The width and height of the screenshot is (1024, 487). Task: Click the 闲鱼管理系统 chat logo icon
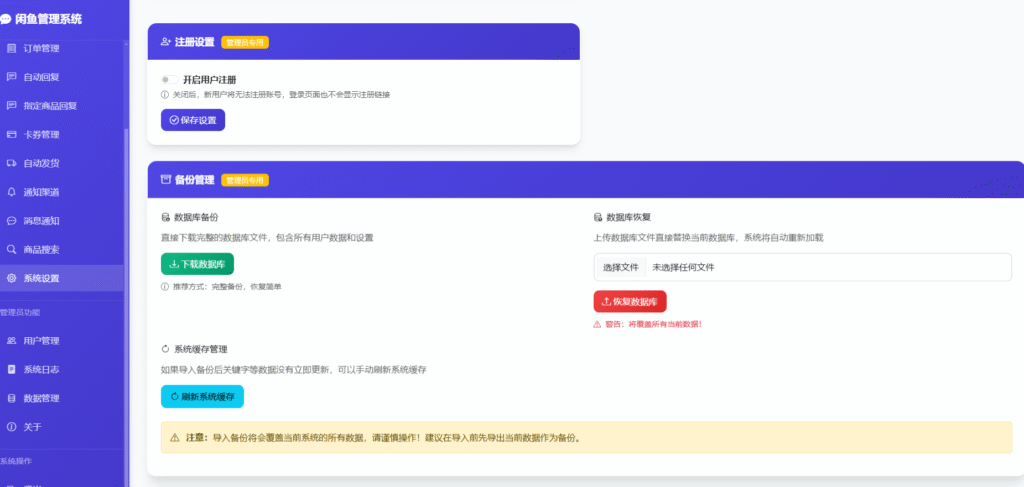[x=5, y=20]
